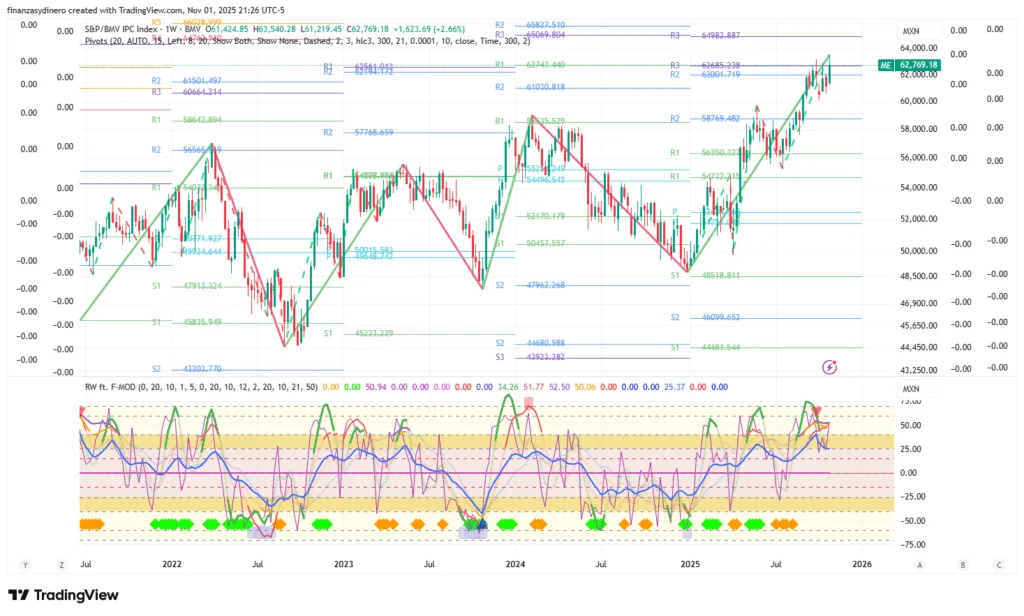This screenshot has width=1024, height=616.
Task: Toggle the A scale button
Action: point(919,565)
